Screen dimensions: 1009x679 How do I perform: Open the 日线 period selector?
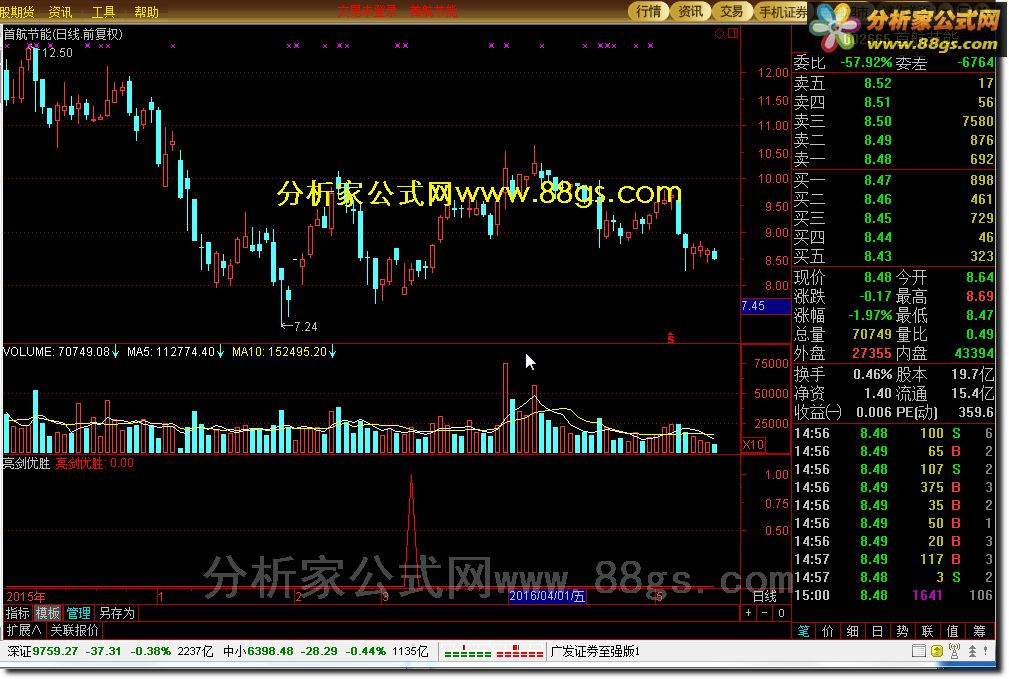[764, 596]
